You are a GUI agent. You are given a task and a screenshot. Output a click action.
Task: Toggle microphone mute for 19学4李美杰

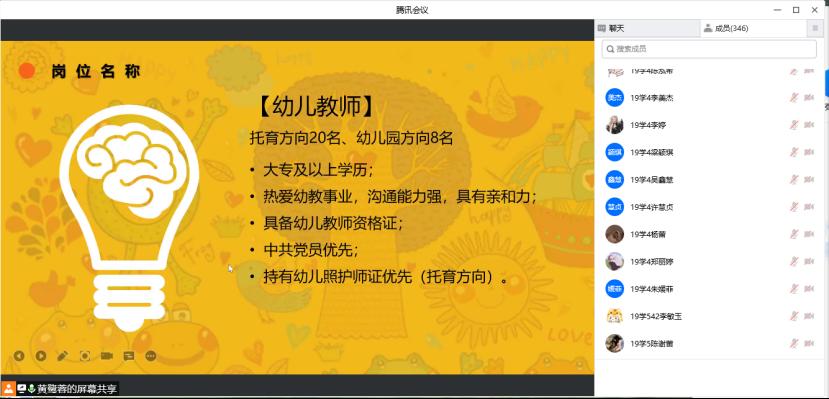(794, 97)
